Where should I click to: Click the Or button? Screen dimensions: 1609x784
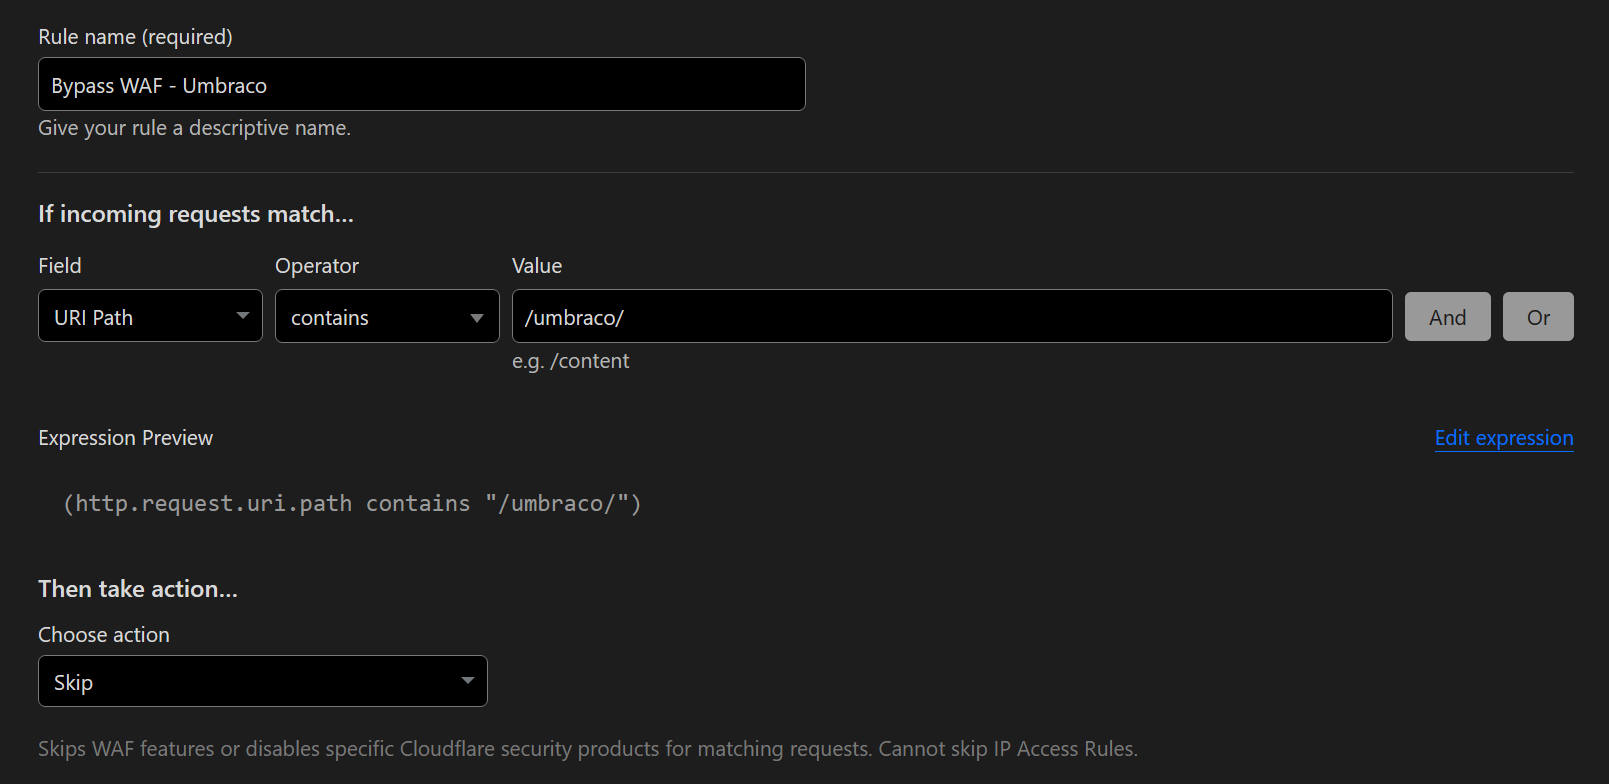1538,316
